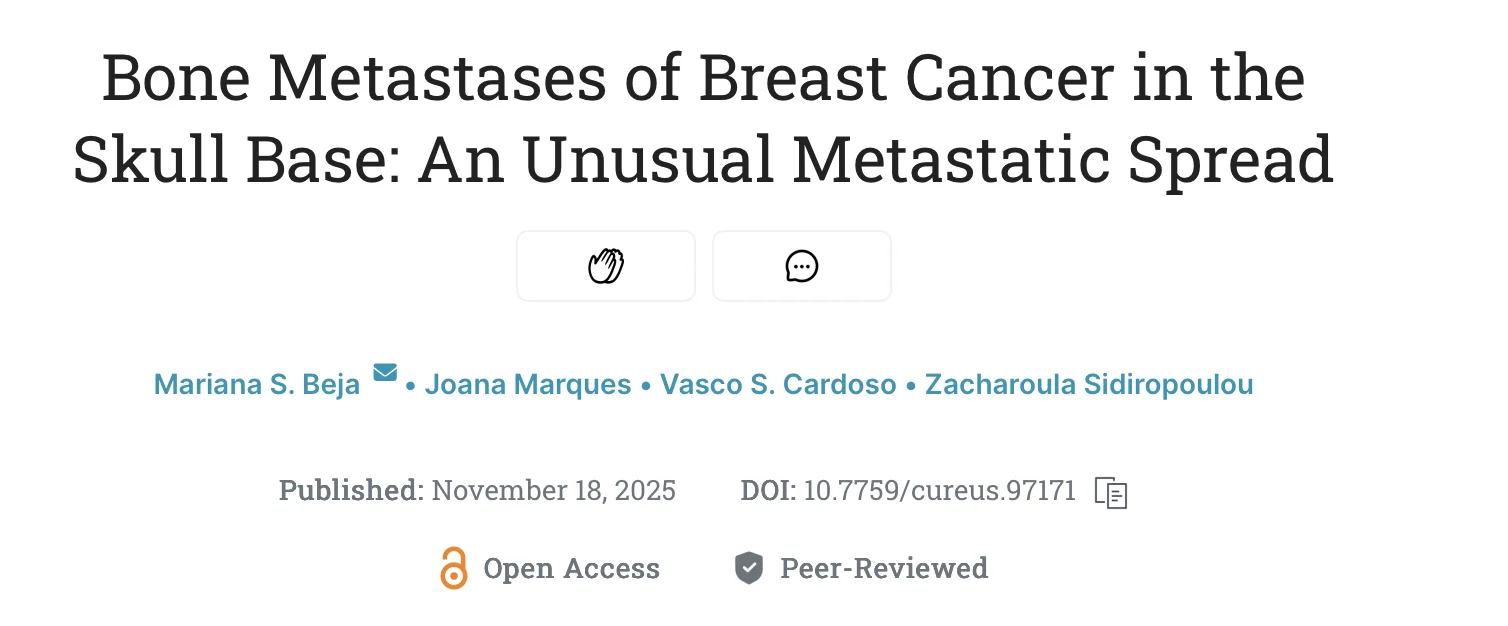1508x626 pixels.
Task: Click the DOI number 10.7759/cureus.97171
Action: tap(940, 491)
